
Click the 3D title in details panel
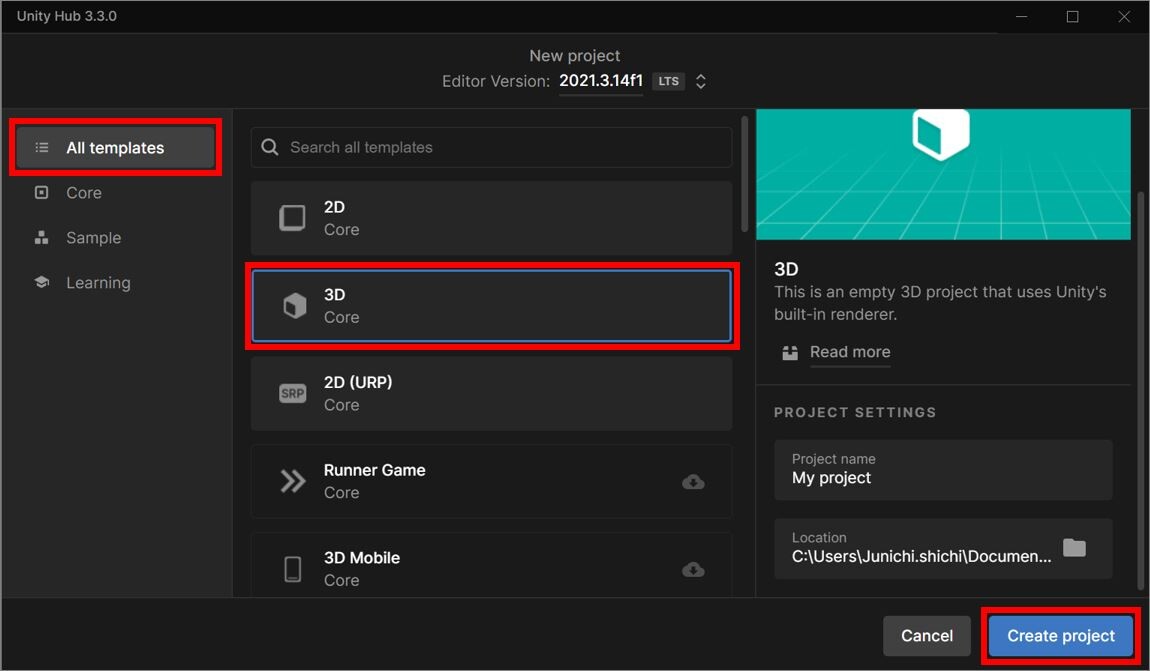coord(786,269)
